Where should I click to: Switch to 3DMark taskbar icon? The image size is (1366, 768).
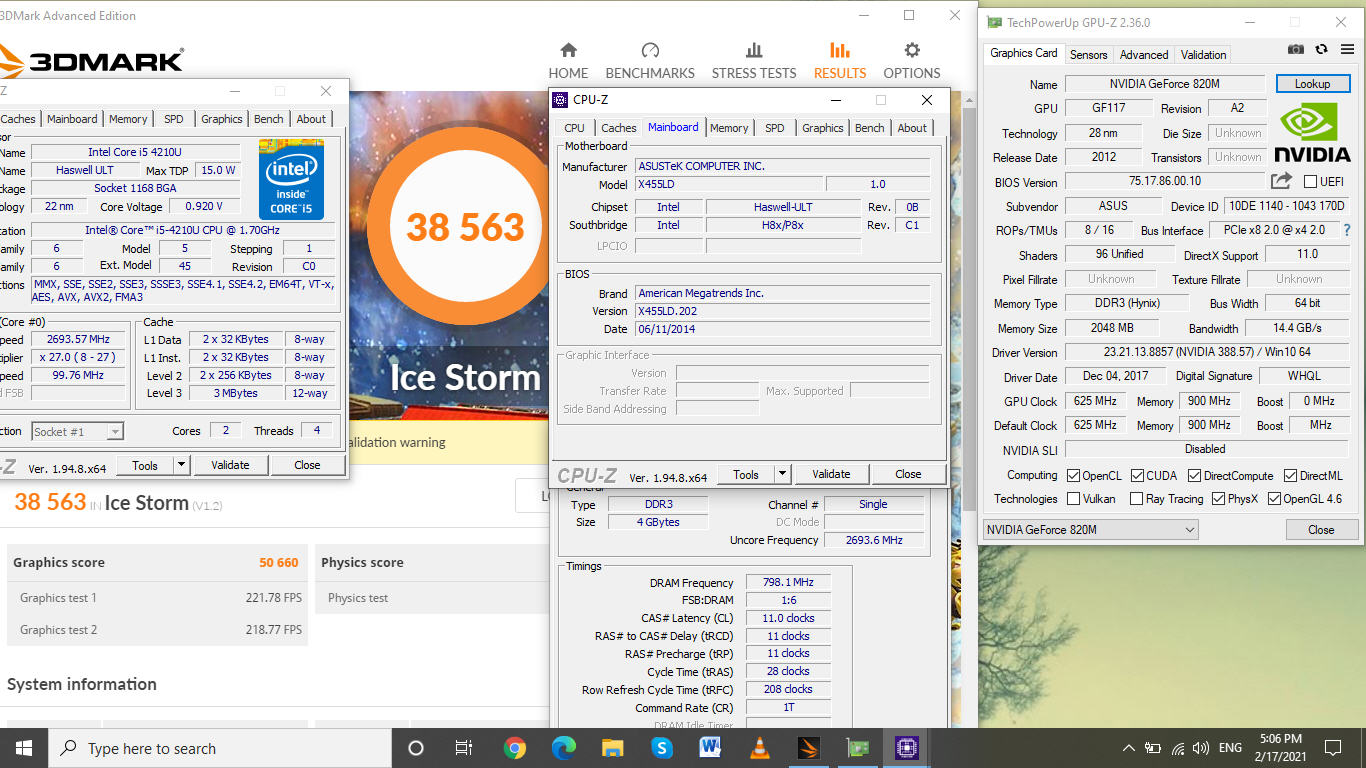click(x=808, y=748)
